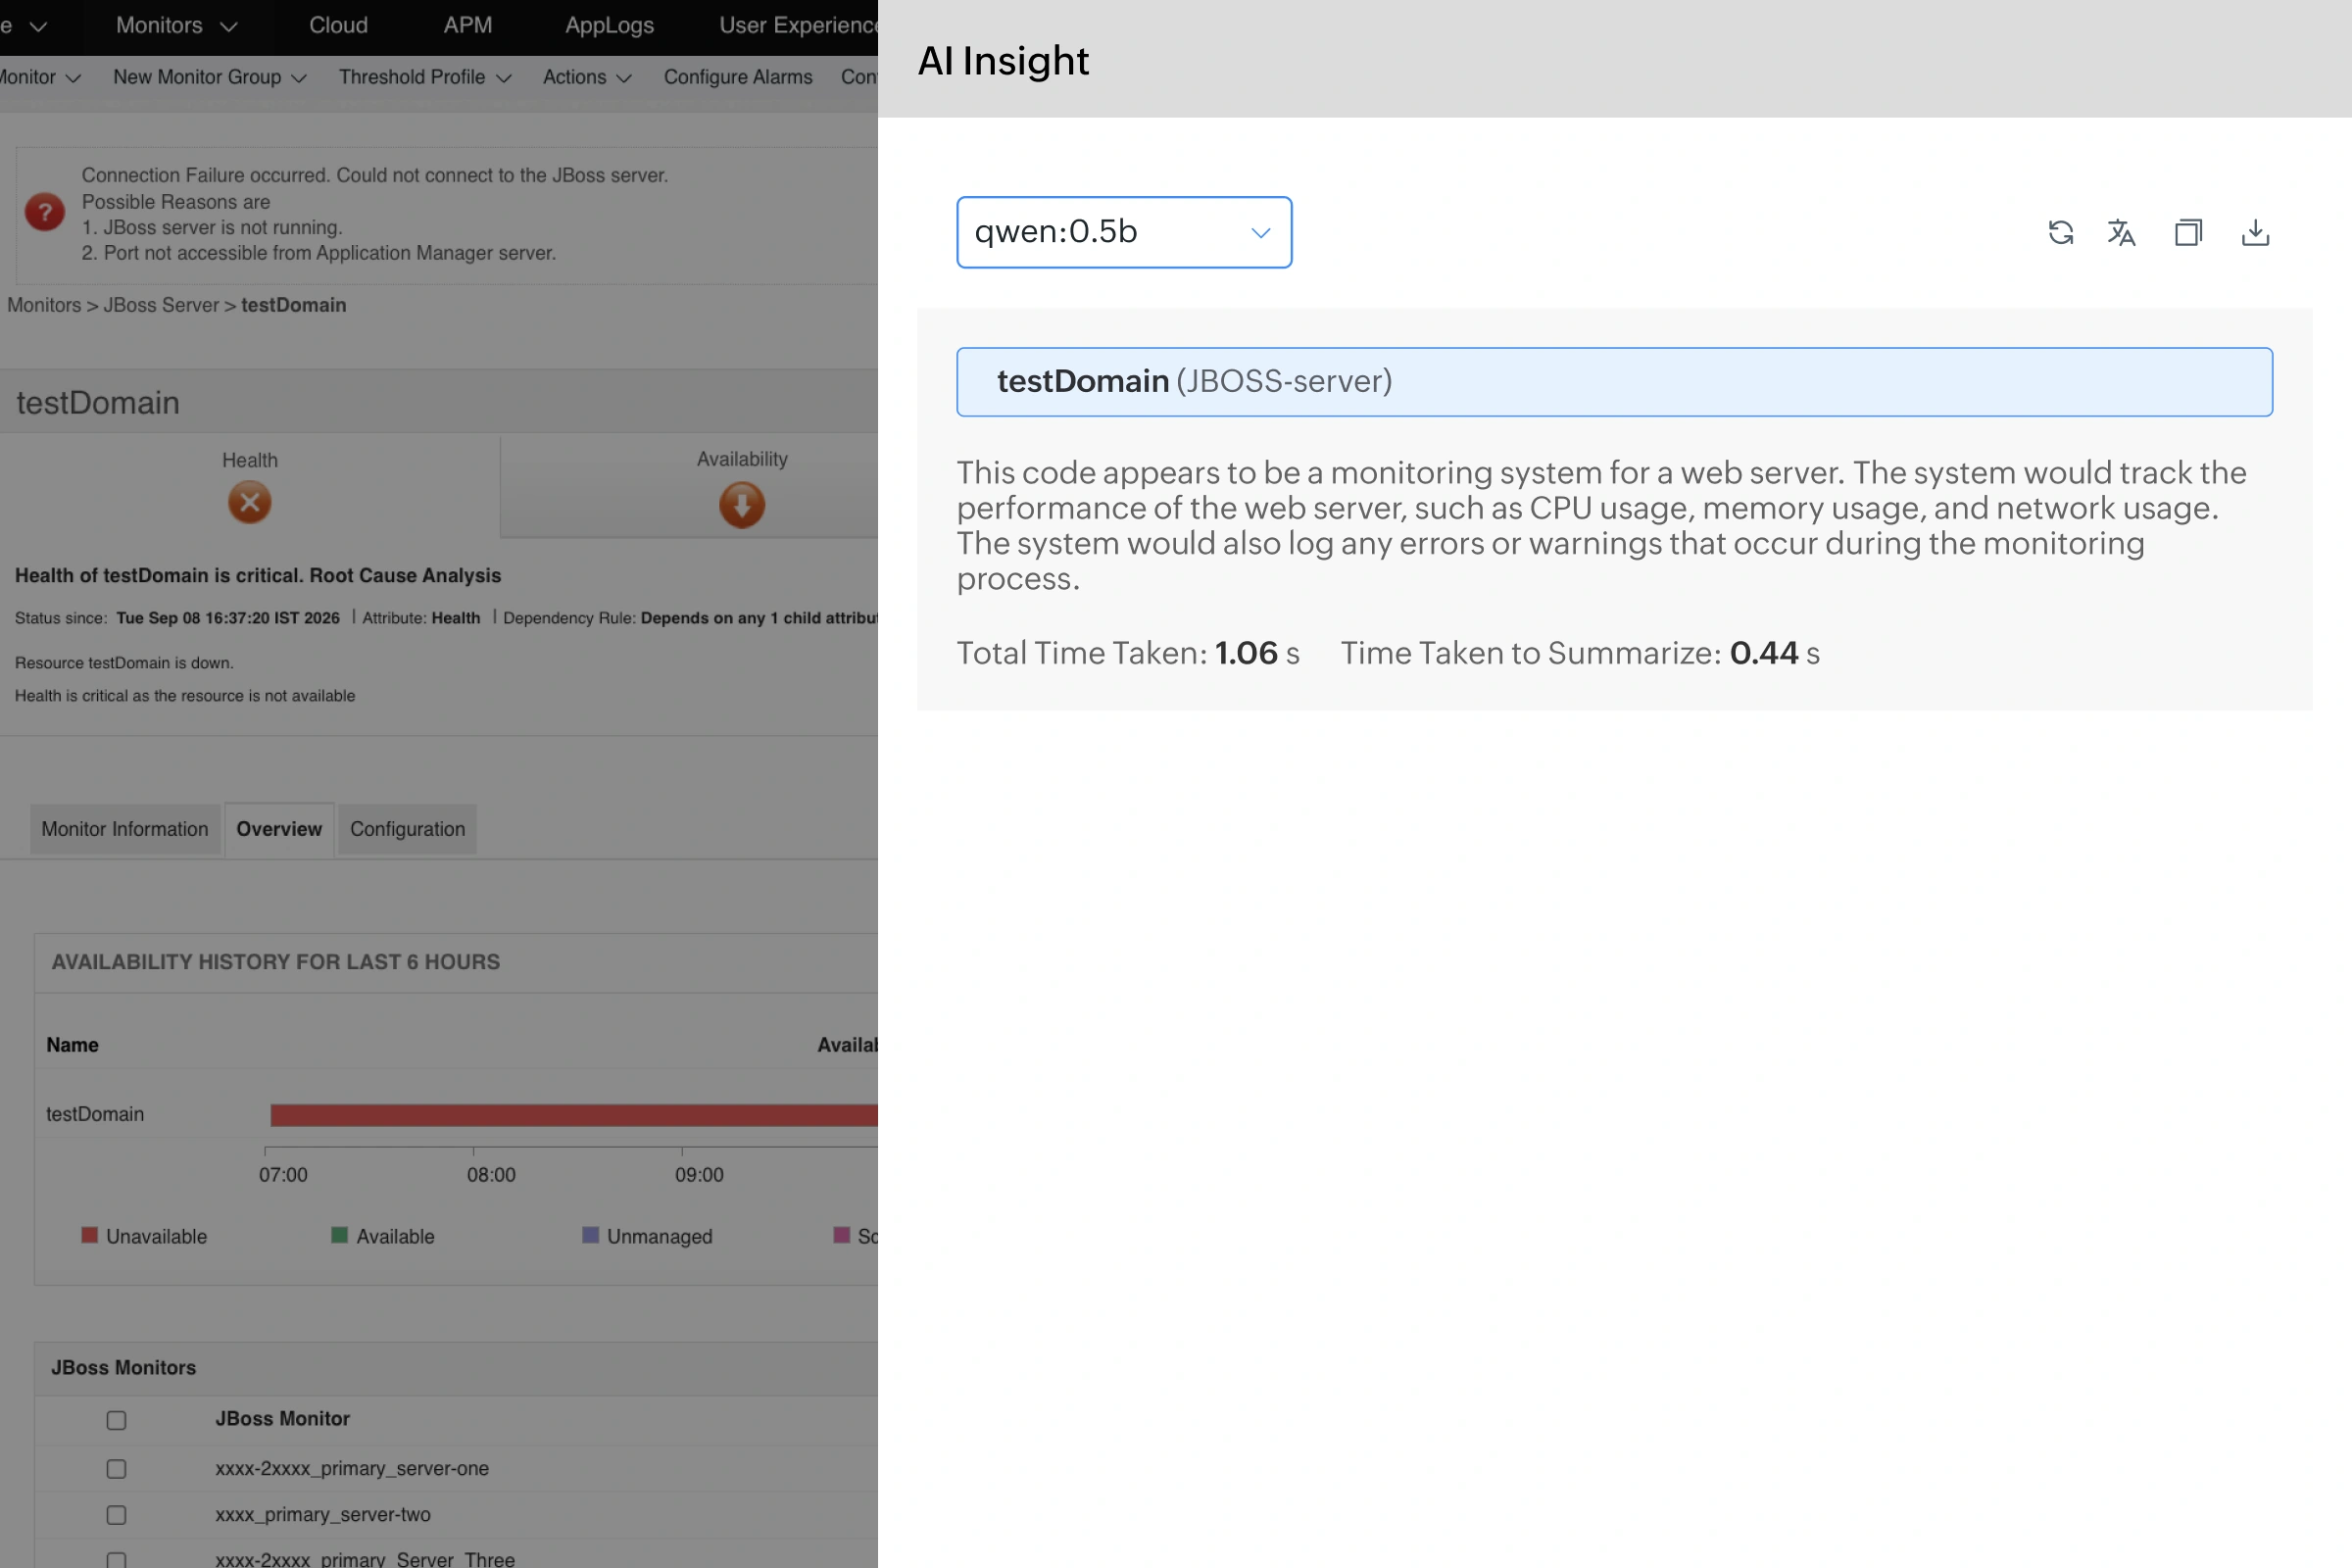Viewport: 2352px width, 1568px height.
Task: Click the 09:00 axis label
Action: 699,1175
